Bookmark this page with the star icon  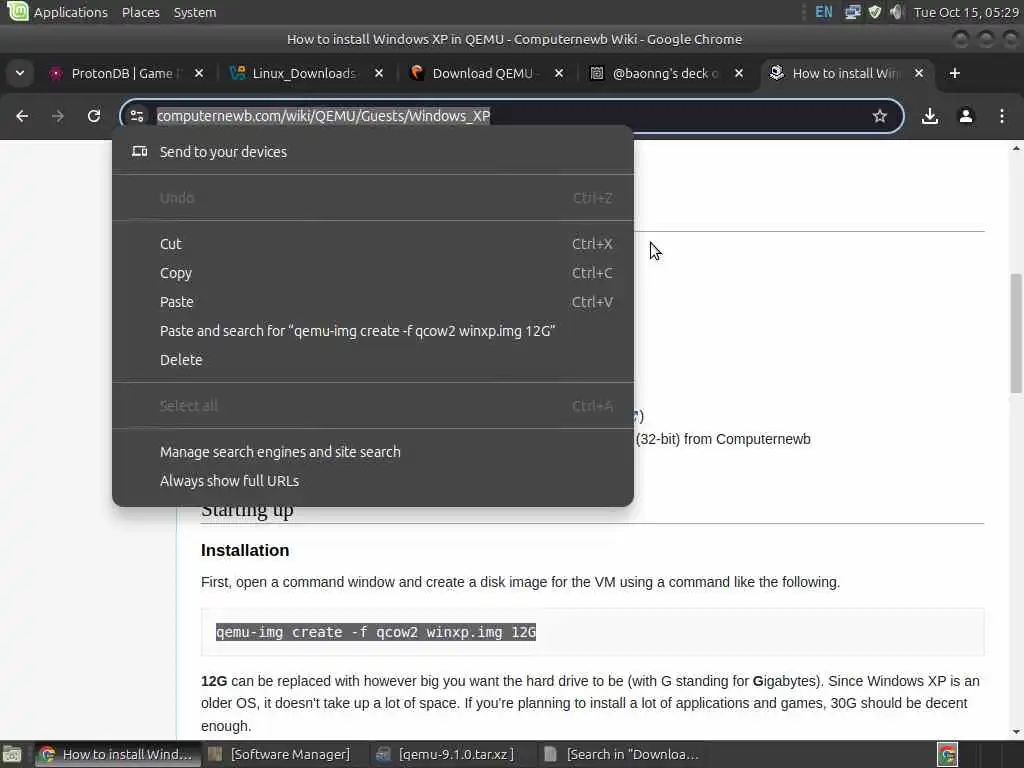[x=880, y=116]
